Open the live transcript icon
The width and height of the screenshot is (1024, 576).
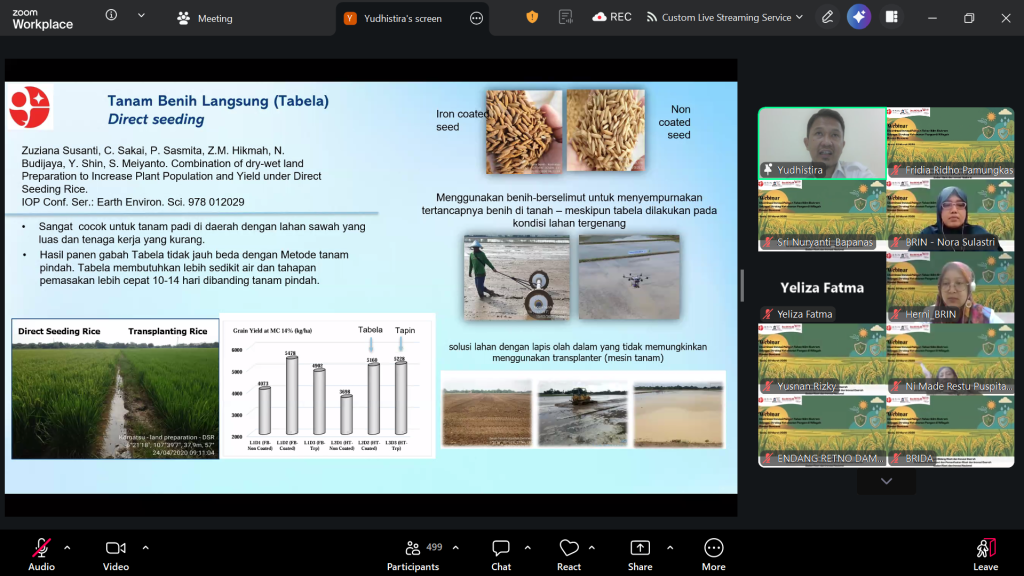(x=566, y=18)
